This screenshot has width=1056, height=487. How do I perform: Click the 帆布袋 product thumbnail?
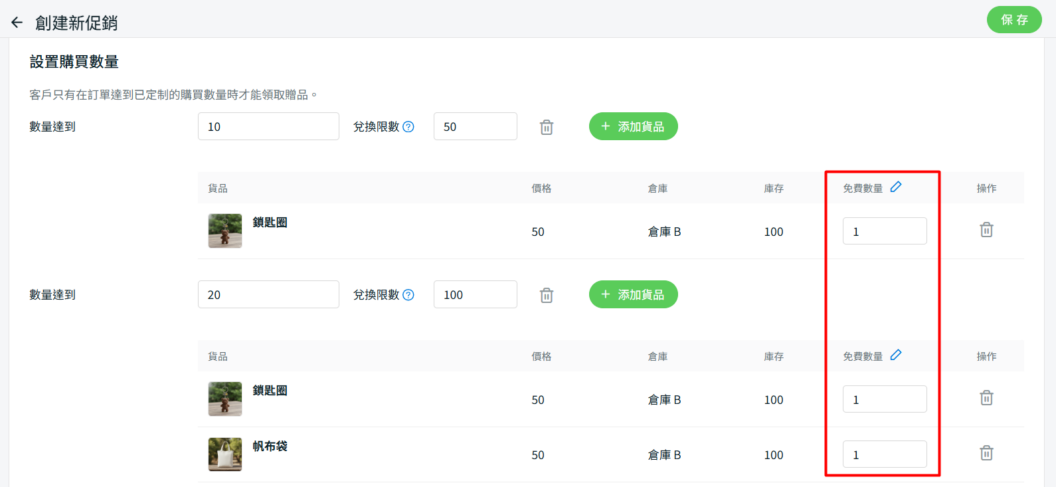point(225,454)
